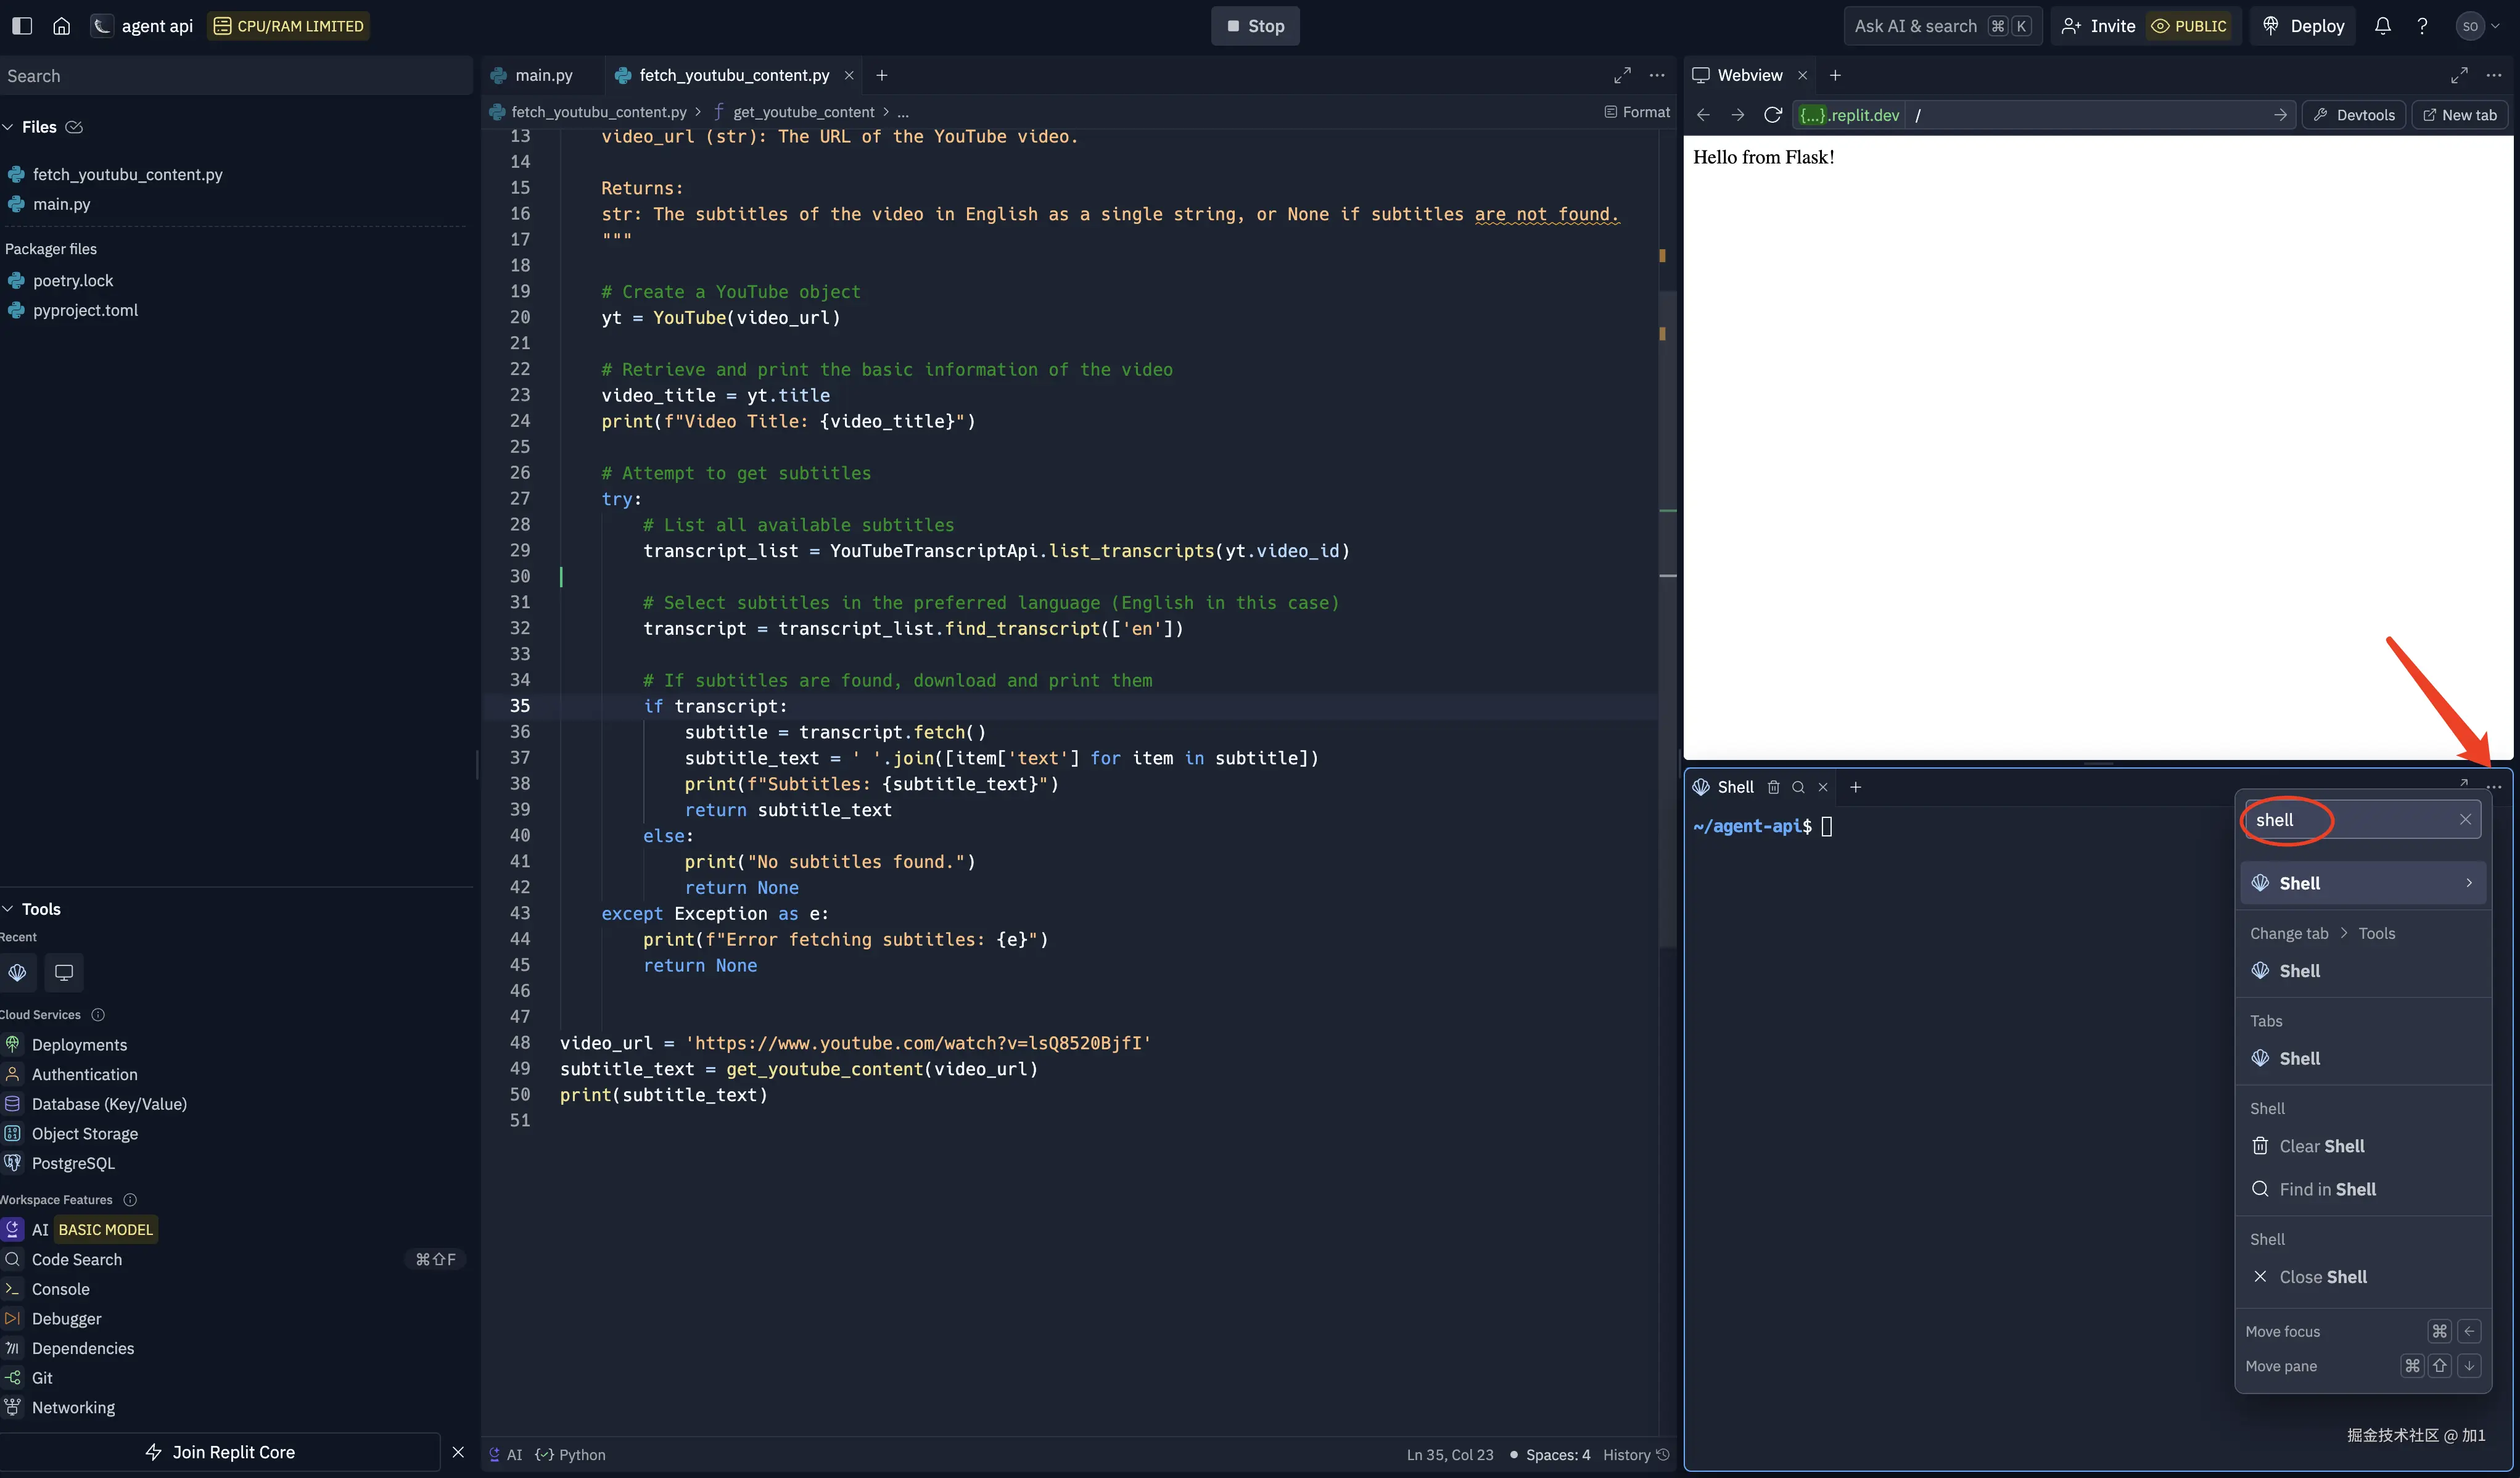Switch to the main.py tab

(543, 75)
